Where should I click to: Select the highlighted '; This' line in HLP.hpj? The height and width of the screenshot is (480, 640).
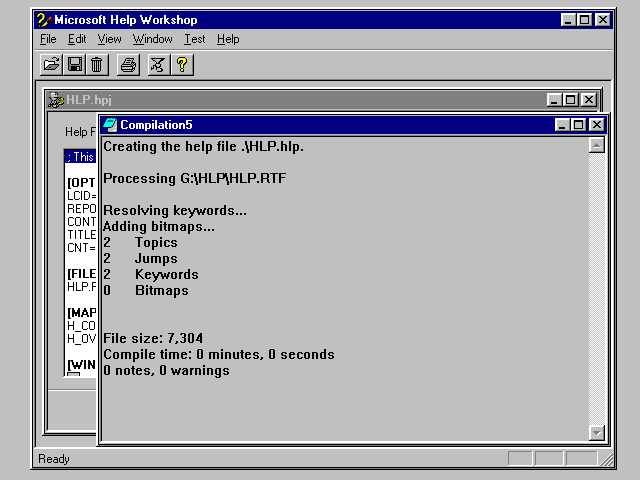pyautogui.click(x=80, y=157)
